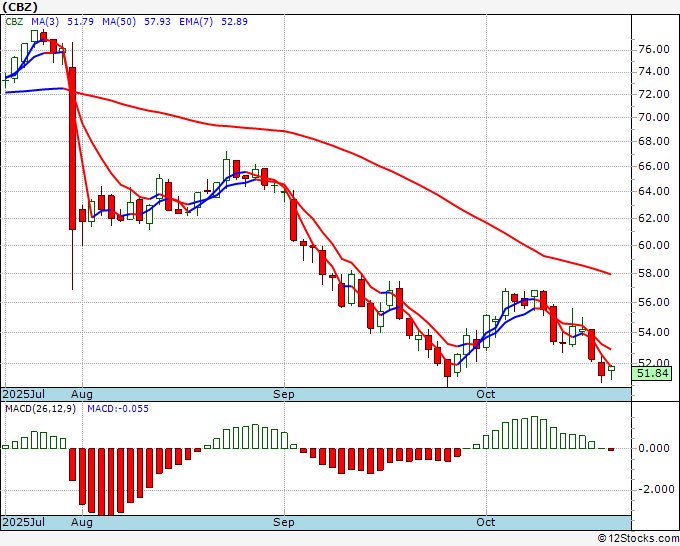Click the -2.000 MACD axis label

pos(656,489)
